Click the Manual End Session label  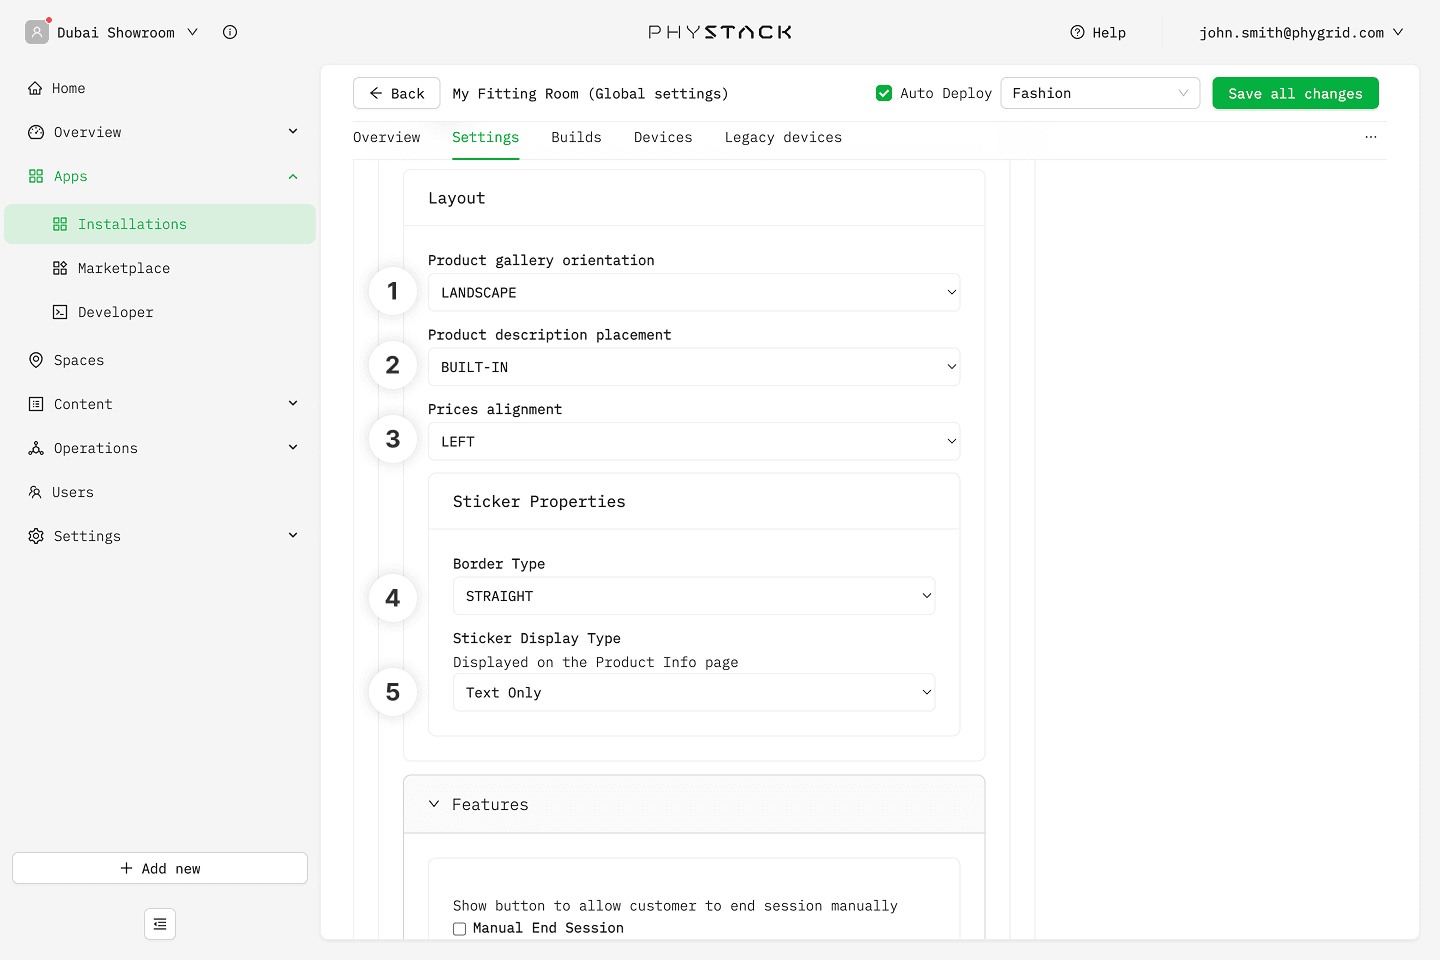point(548,928)
